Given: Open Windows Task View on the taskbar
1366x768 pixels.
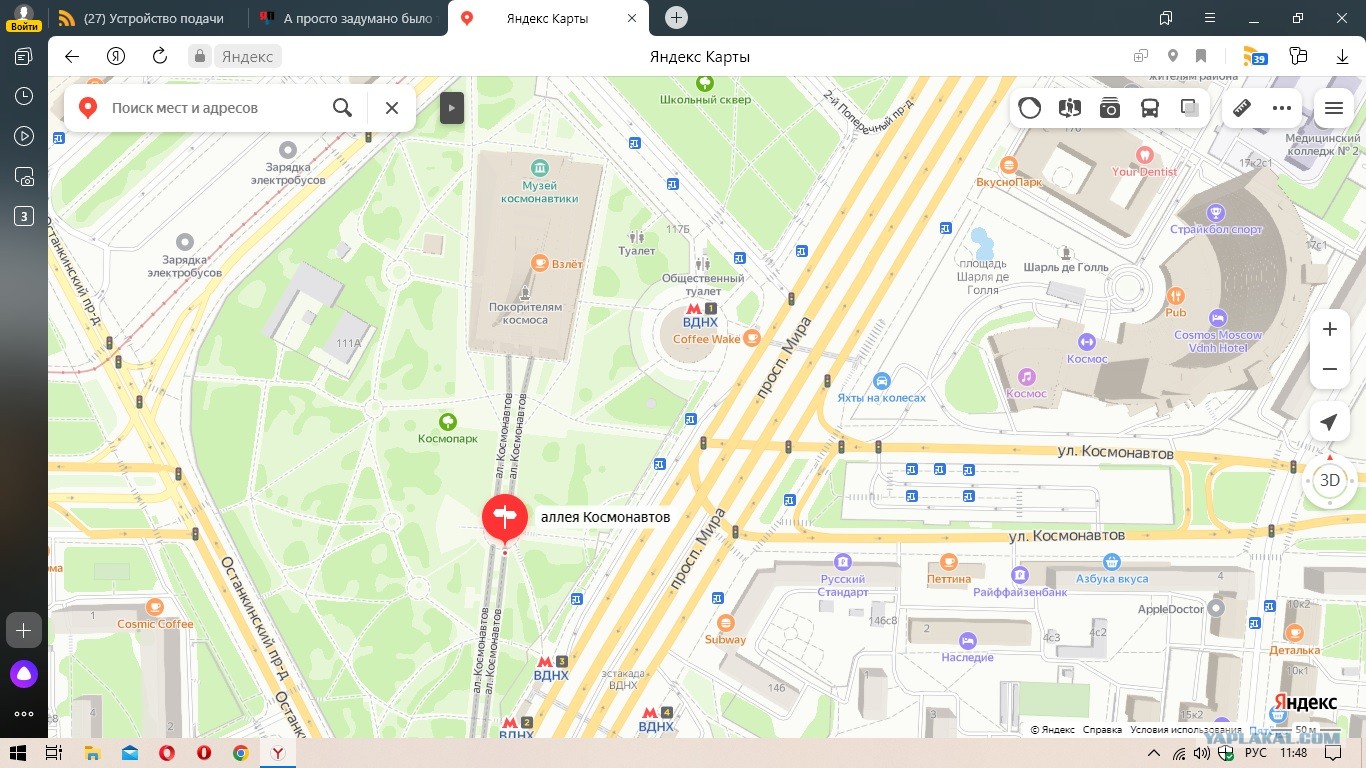Looking at the screenshot, I should 54,753.
